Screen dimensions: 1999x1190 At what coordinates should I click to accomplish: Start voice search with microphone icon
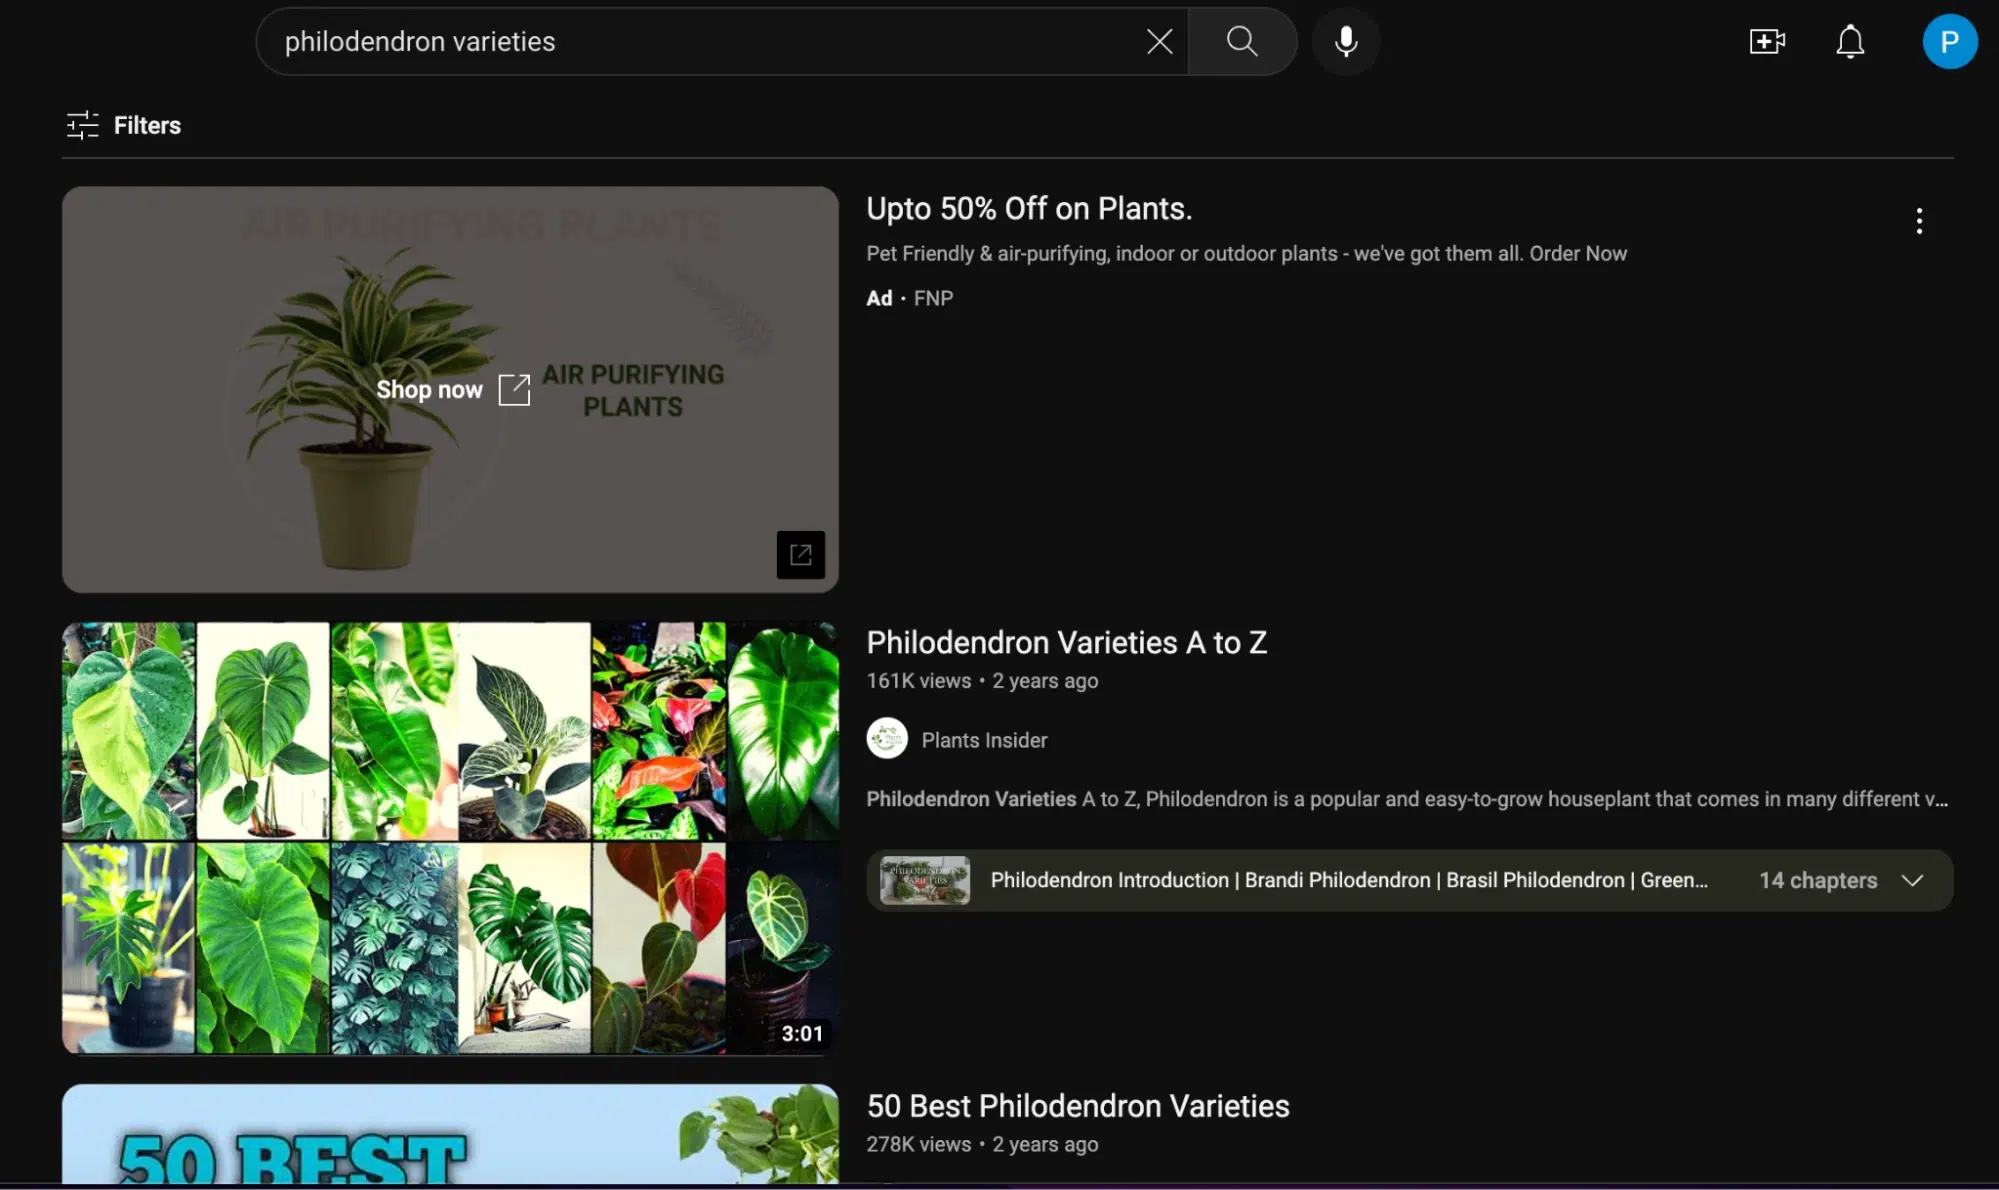[x=1346, y=41]
